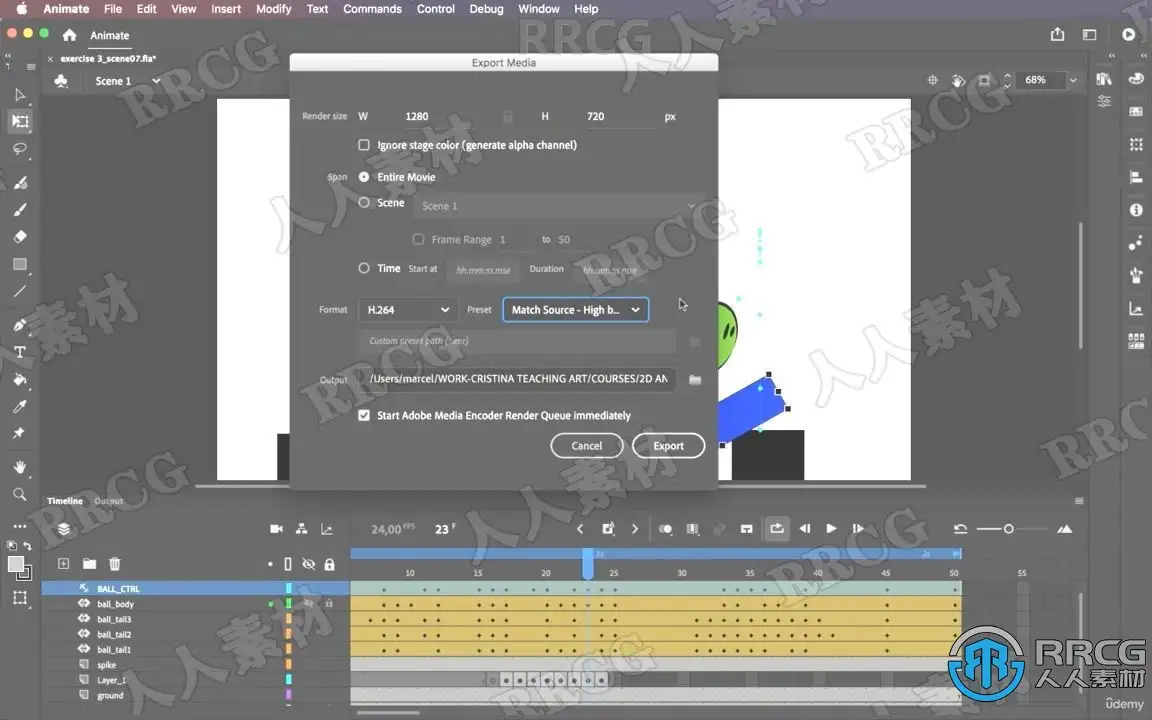The width and height of the screenshot is (1152, 720).
Task: Open the Window menu
Action: [x=539, y=9]
